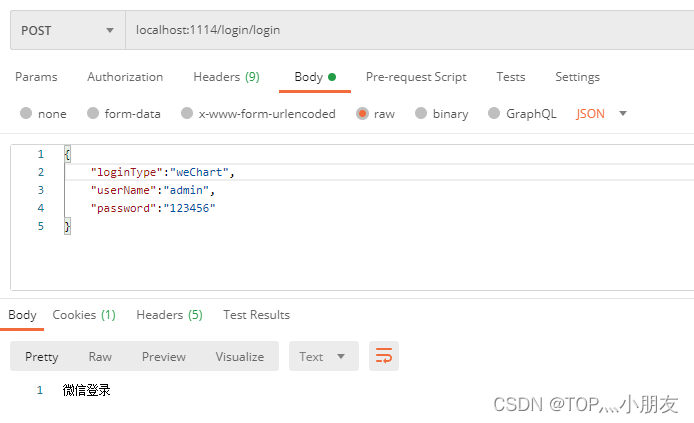Toggle the response word-wrap icon

pos(383,356)
